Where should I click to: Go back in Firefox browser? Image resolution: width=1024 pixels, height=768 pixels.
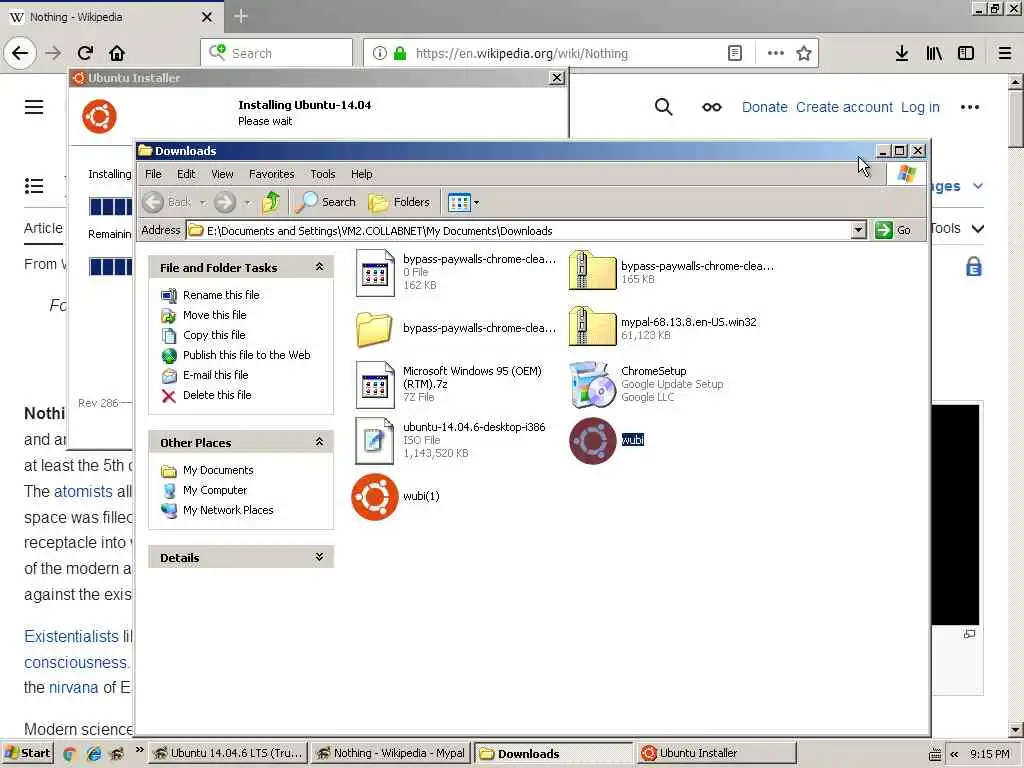(20, 53)
